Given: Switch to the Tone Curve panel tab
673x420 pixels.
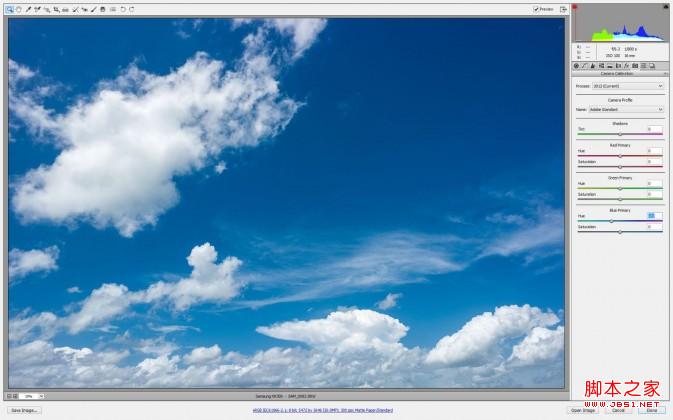Looking at the screenshot, I should (585, 66).
